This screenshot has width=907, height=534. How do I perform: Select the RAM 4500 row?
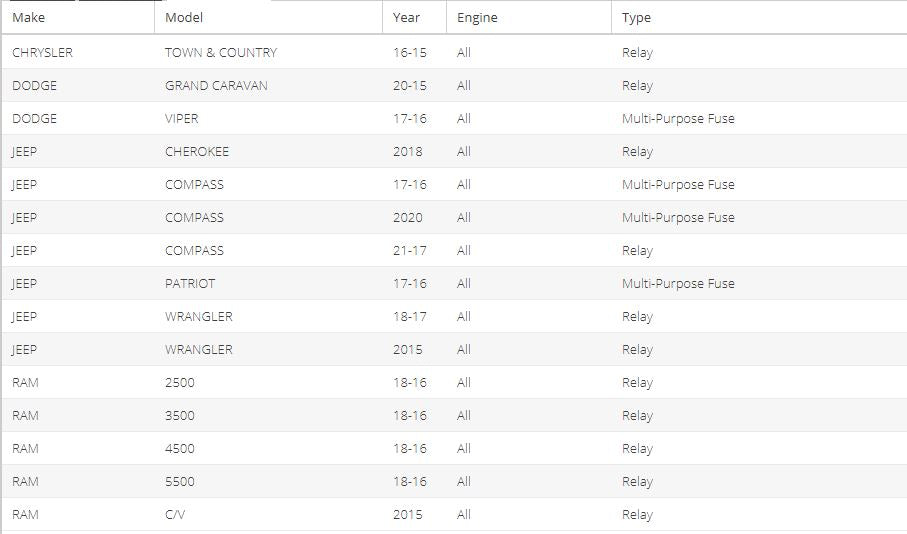point(454,448)
